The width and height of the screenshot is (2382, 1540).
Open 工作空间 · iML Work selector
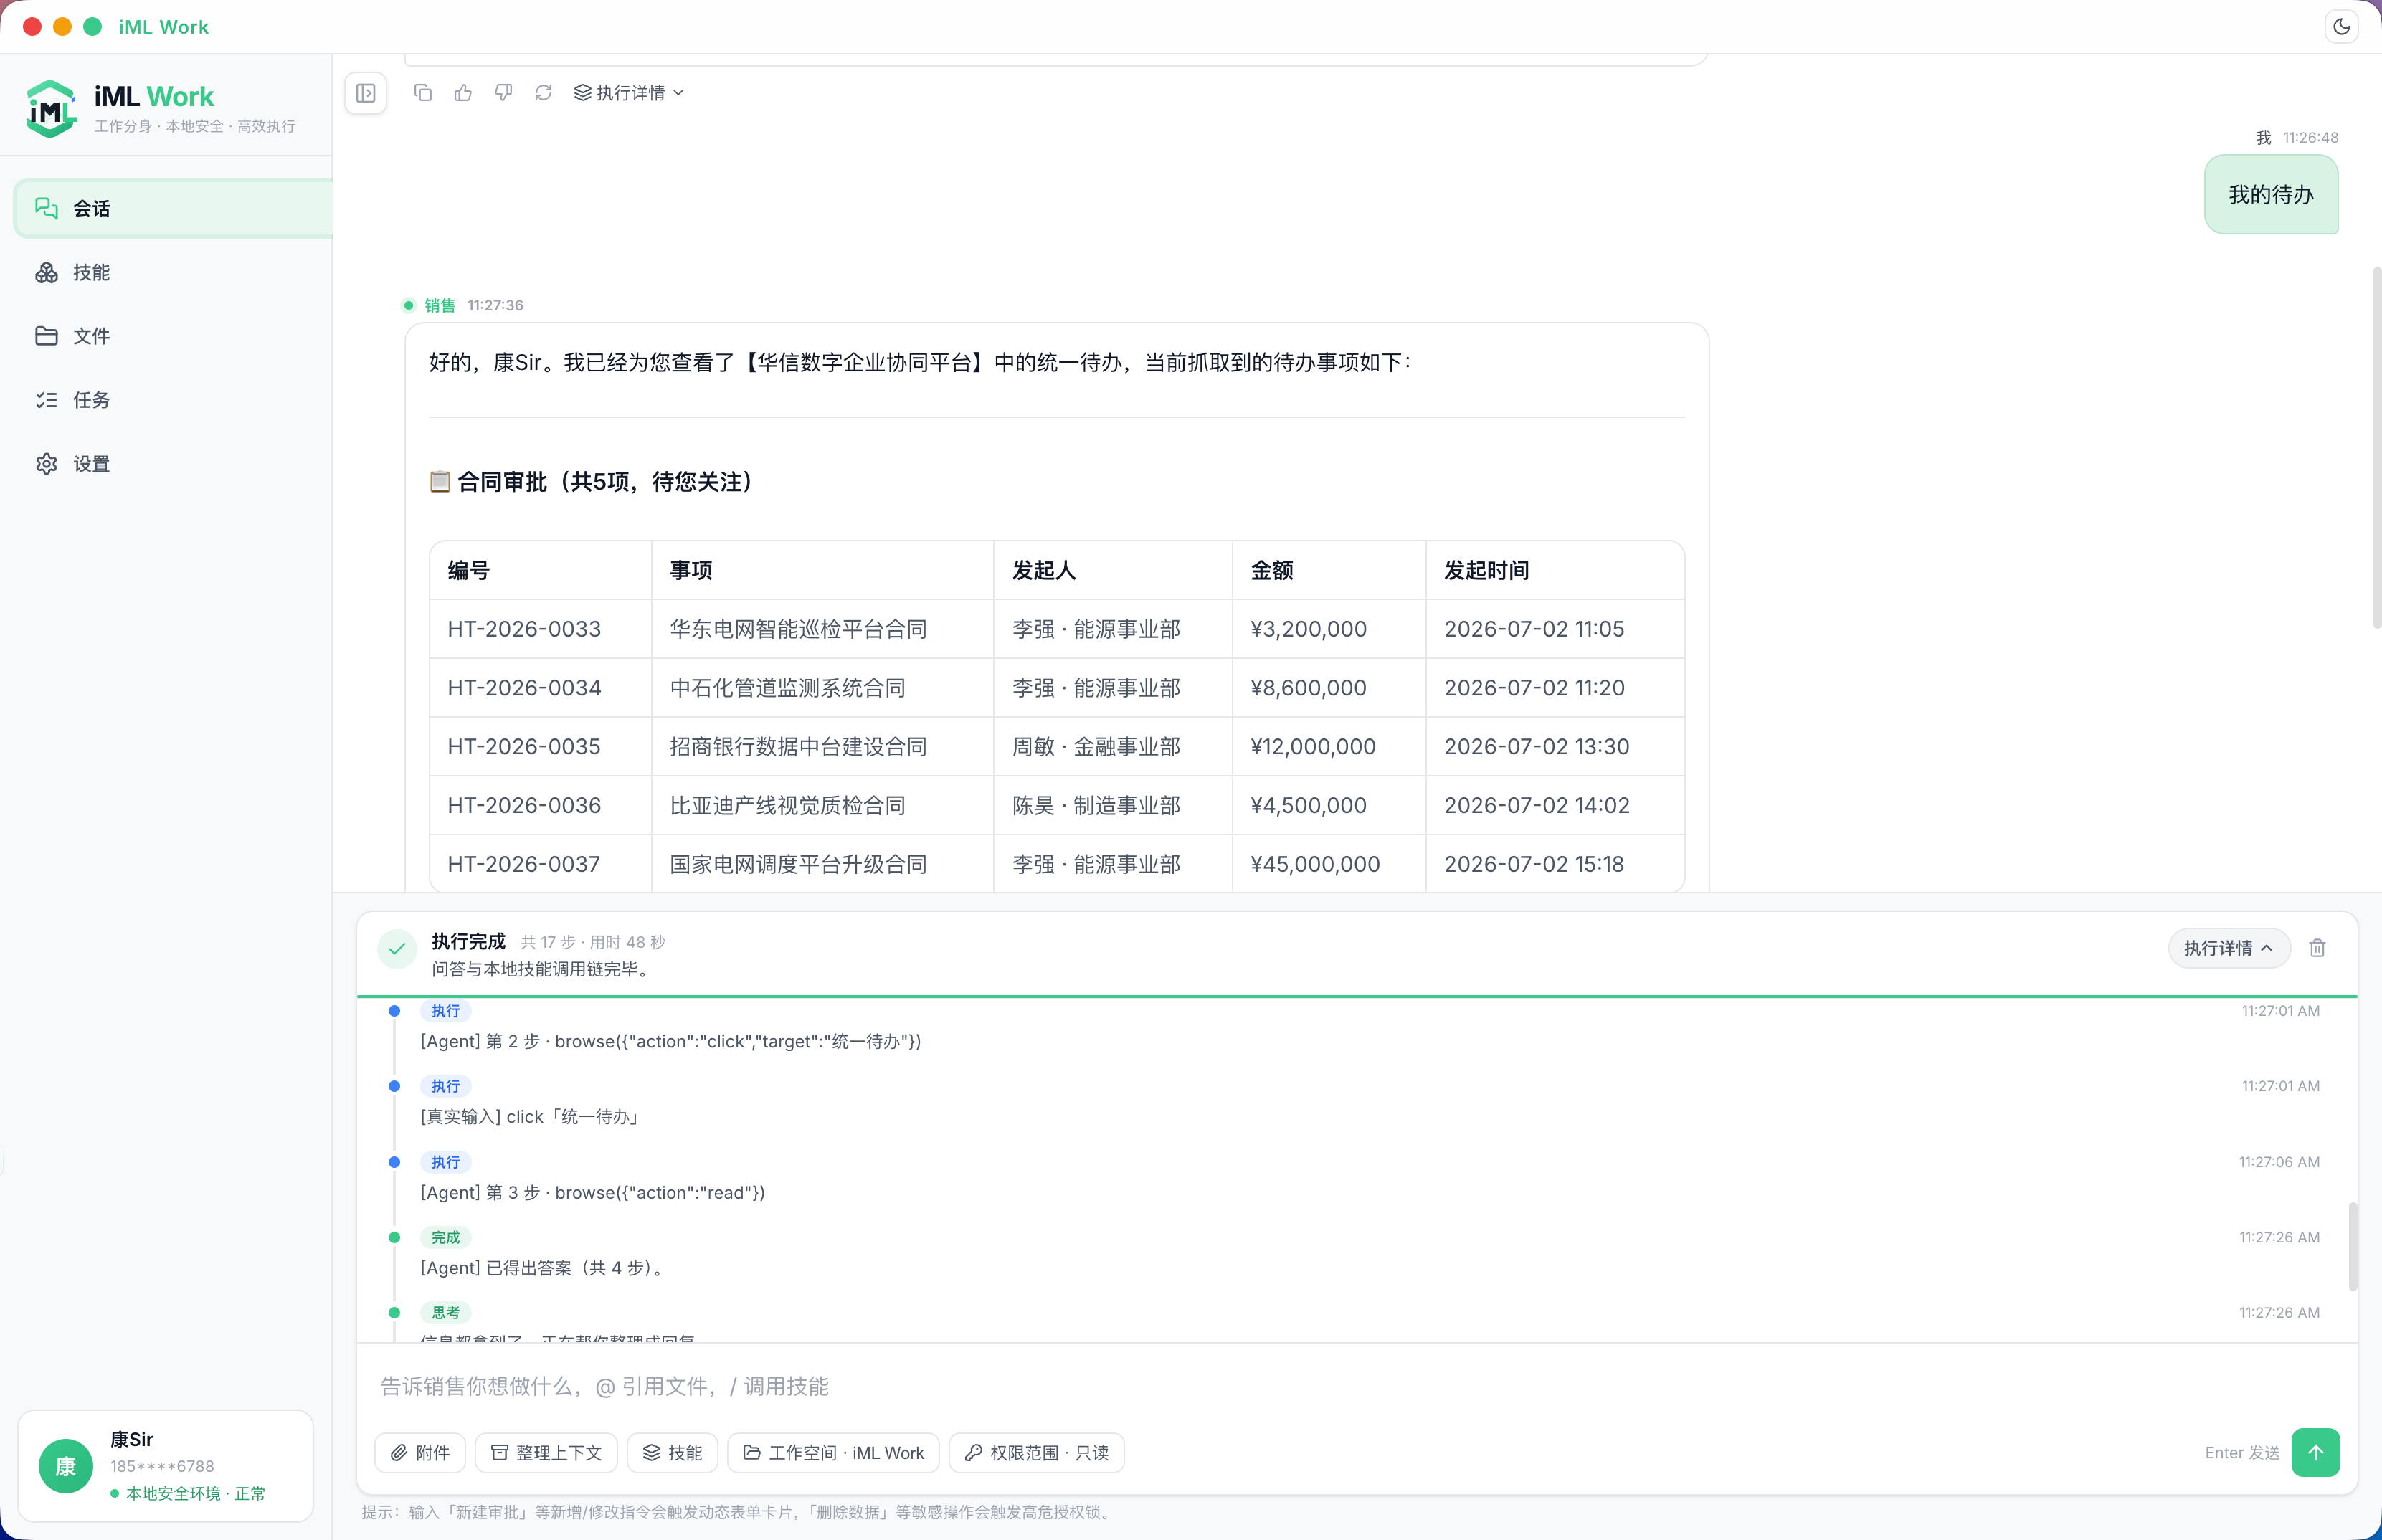click(833, 1453)
